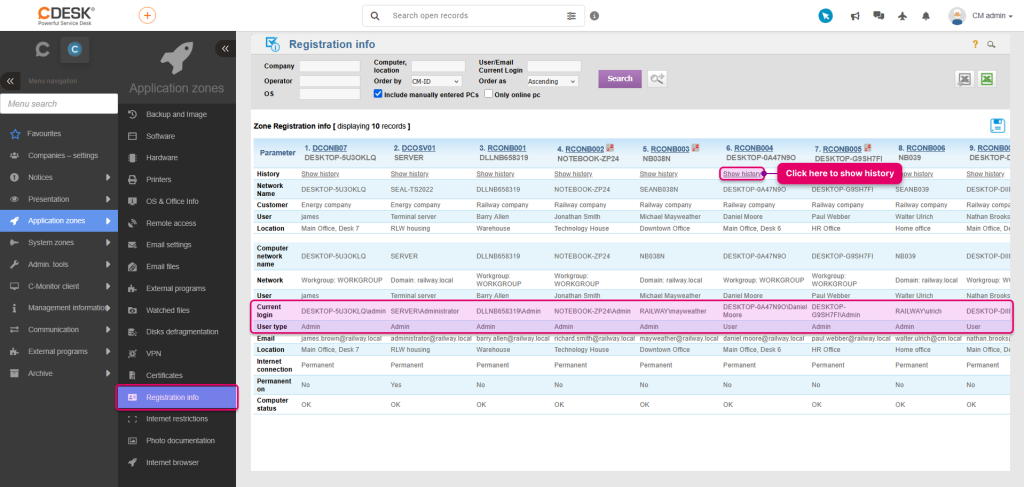Open the Order as Ascending dropdown
This screenshot has width=1024, height=487.
click(x=552, y=81)
